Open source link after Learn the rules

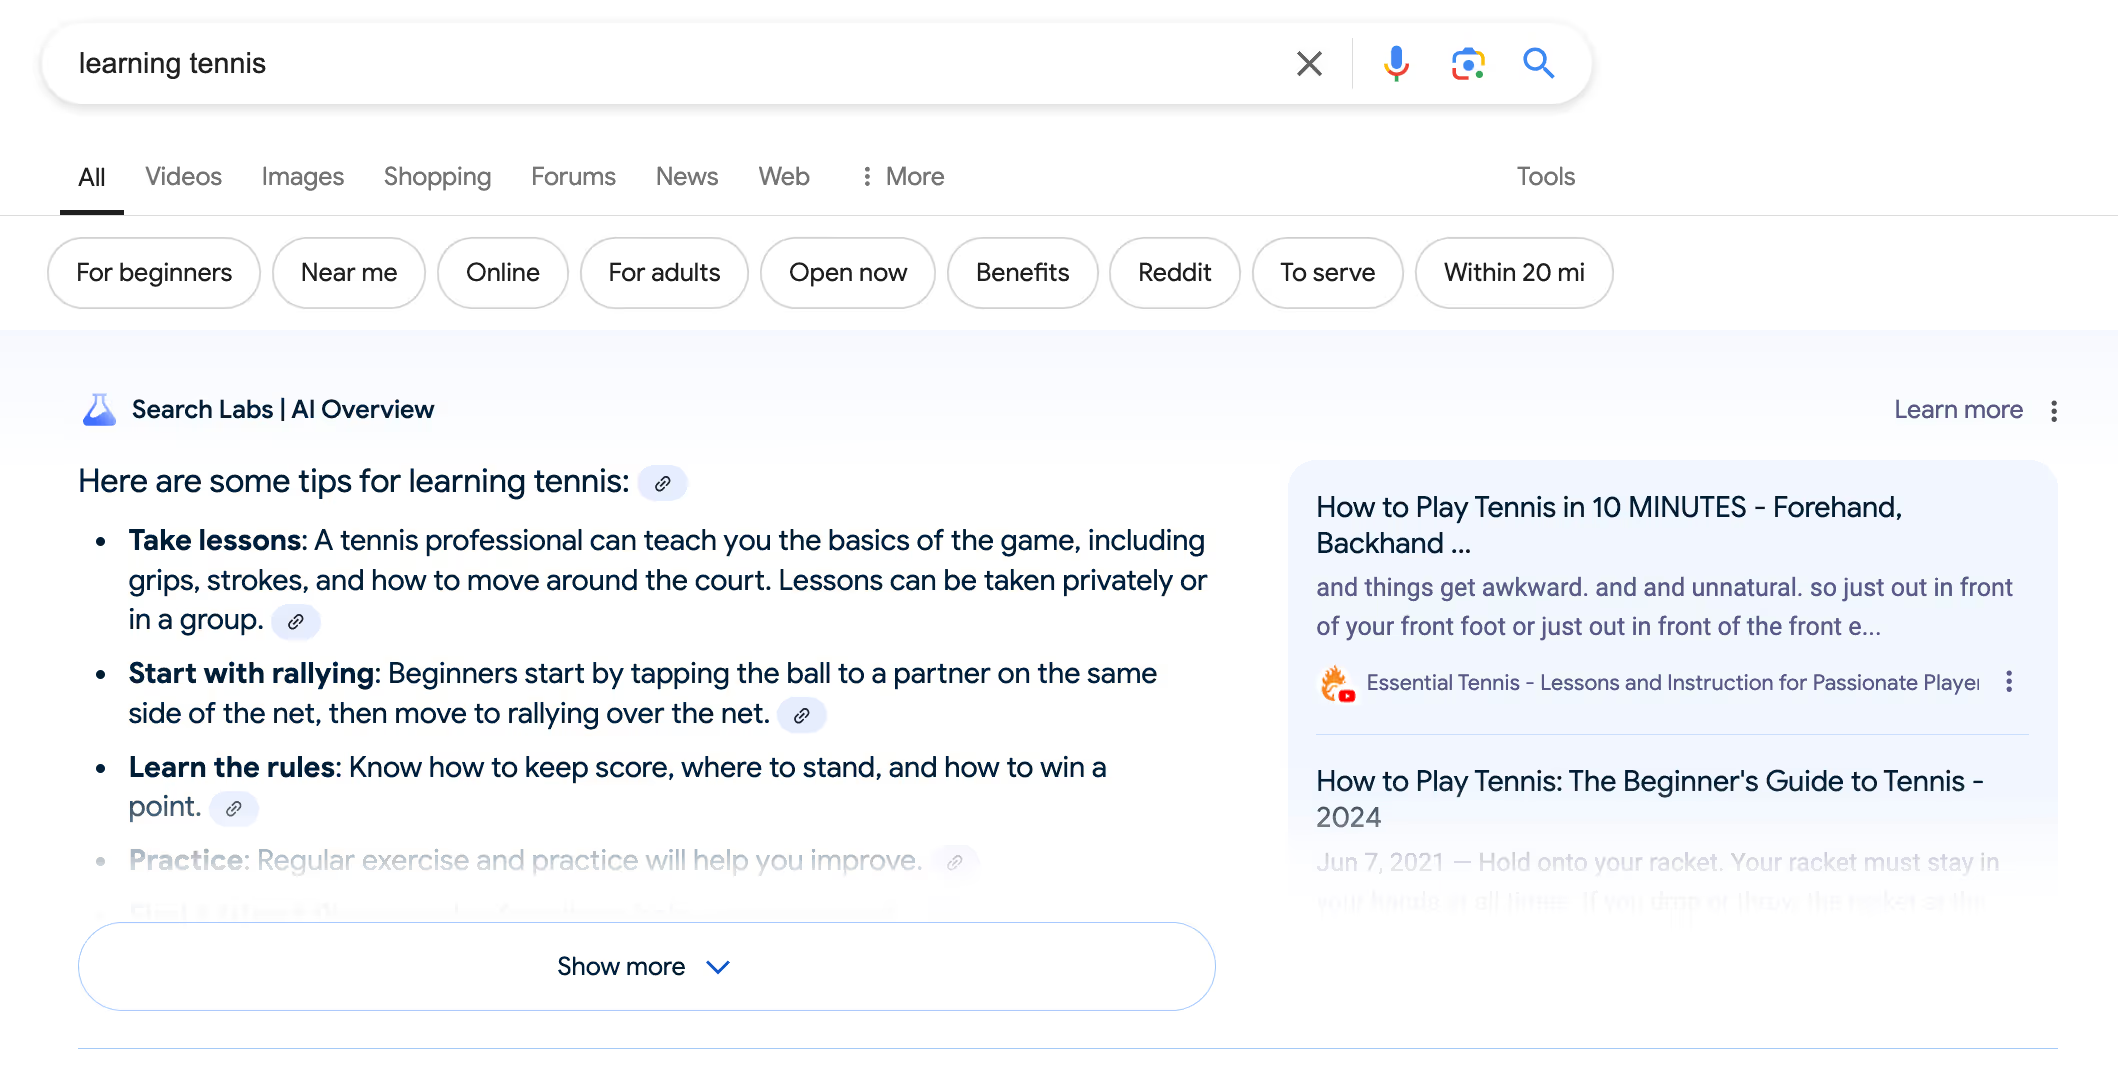pyautogui.click(x=234, y=809)
